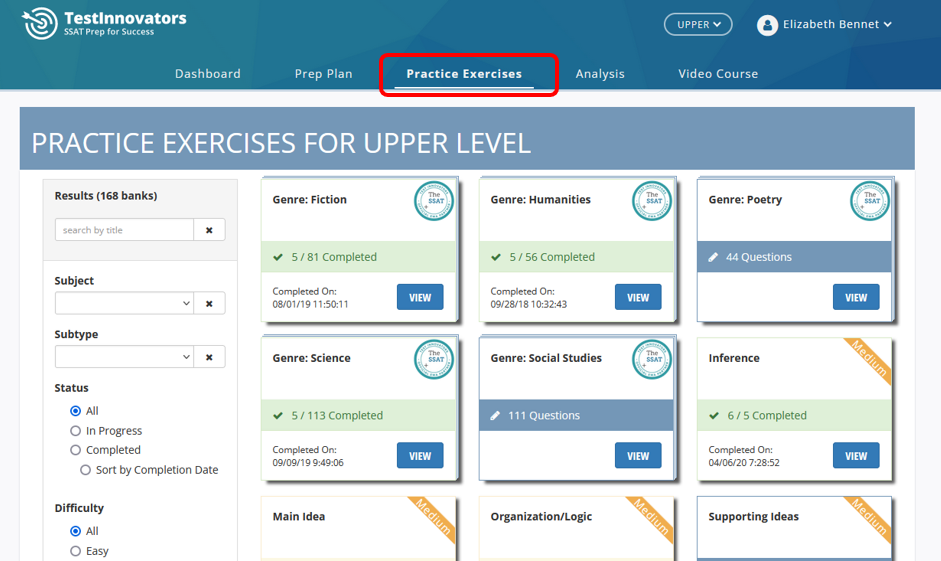Click the SSAT badge on Genre: Humanities card
941x561 pixels.
652,201
